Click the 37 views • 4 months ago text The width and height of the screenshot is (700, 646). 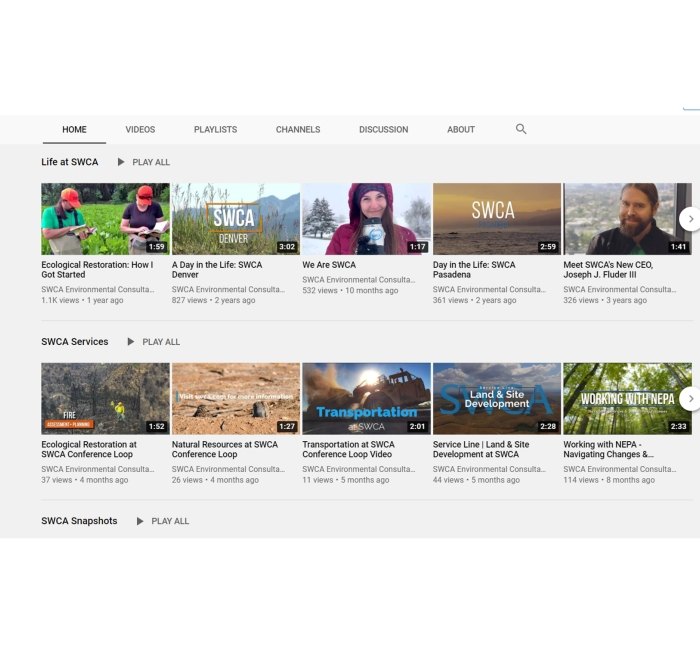85,479
